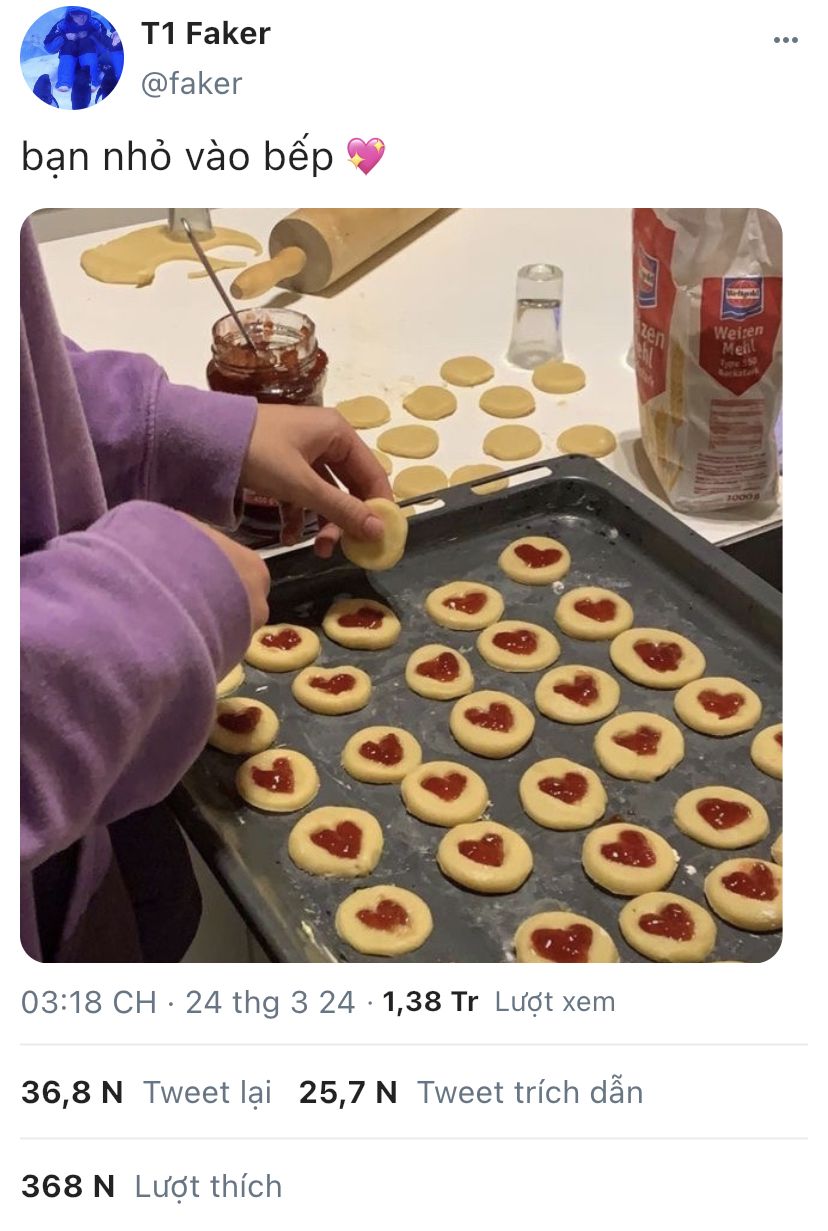Open the Tweet trích dẫn list
Screen dimensions: 828x1231
tap(530, 1092)
